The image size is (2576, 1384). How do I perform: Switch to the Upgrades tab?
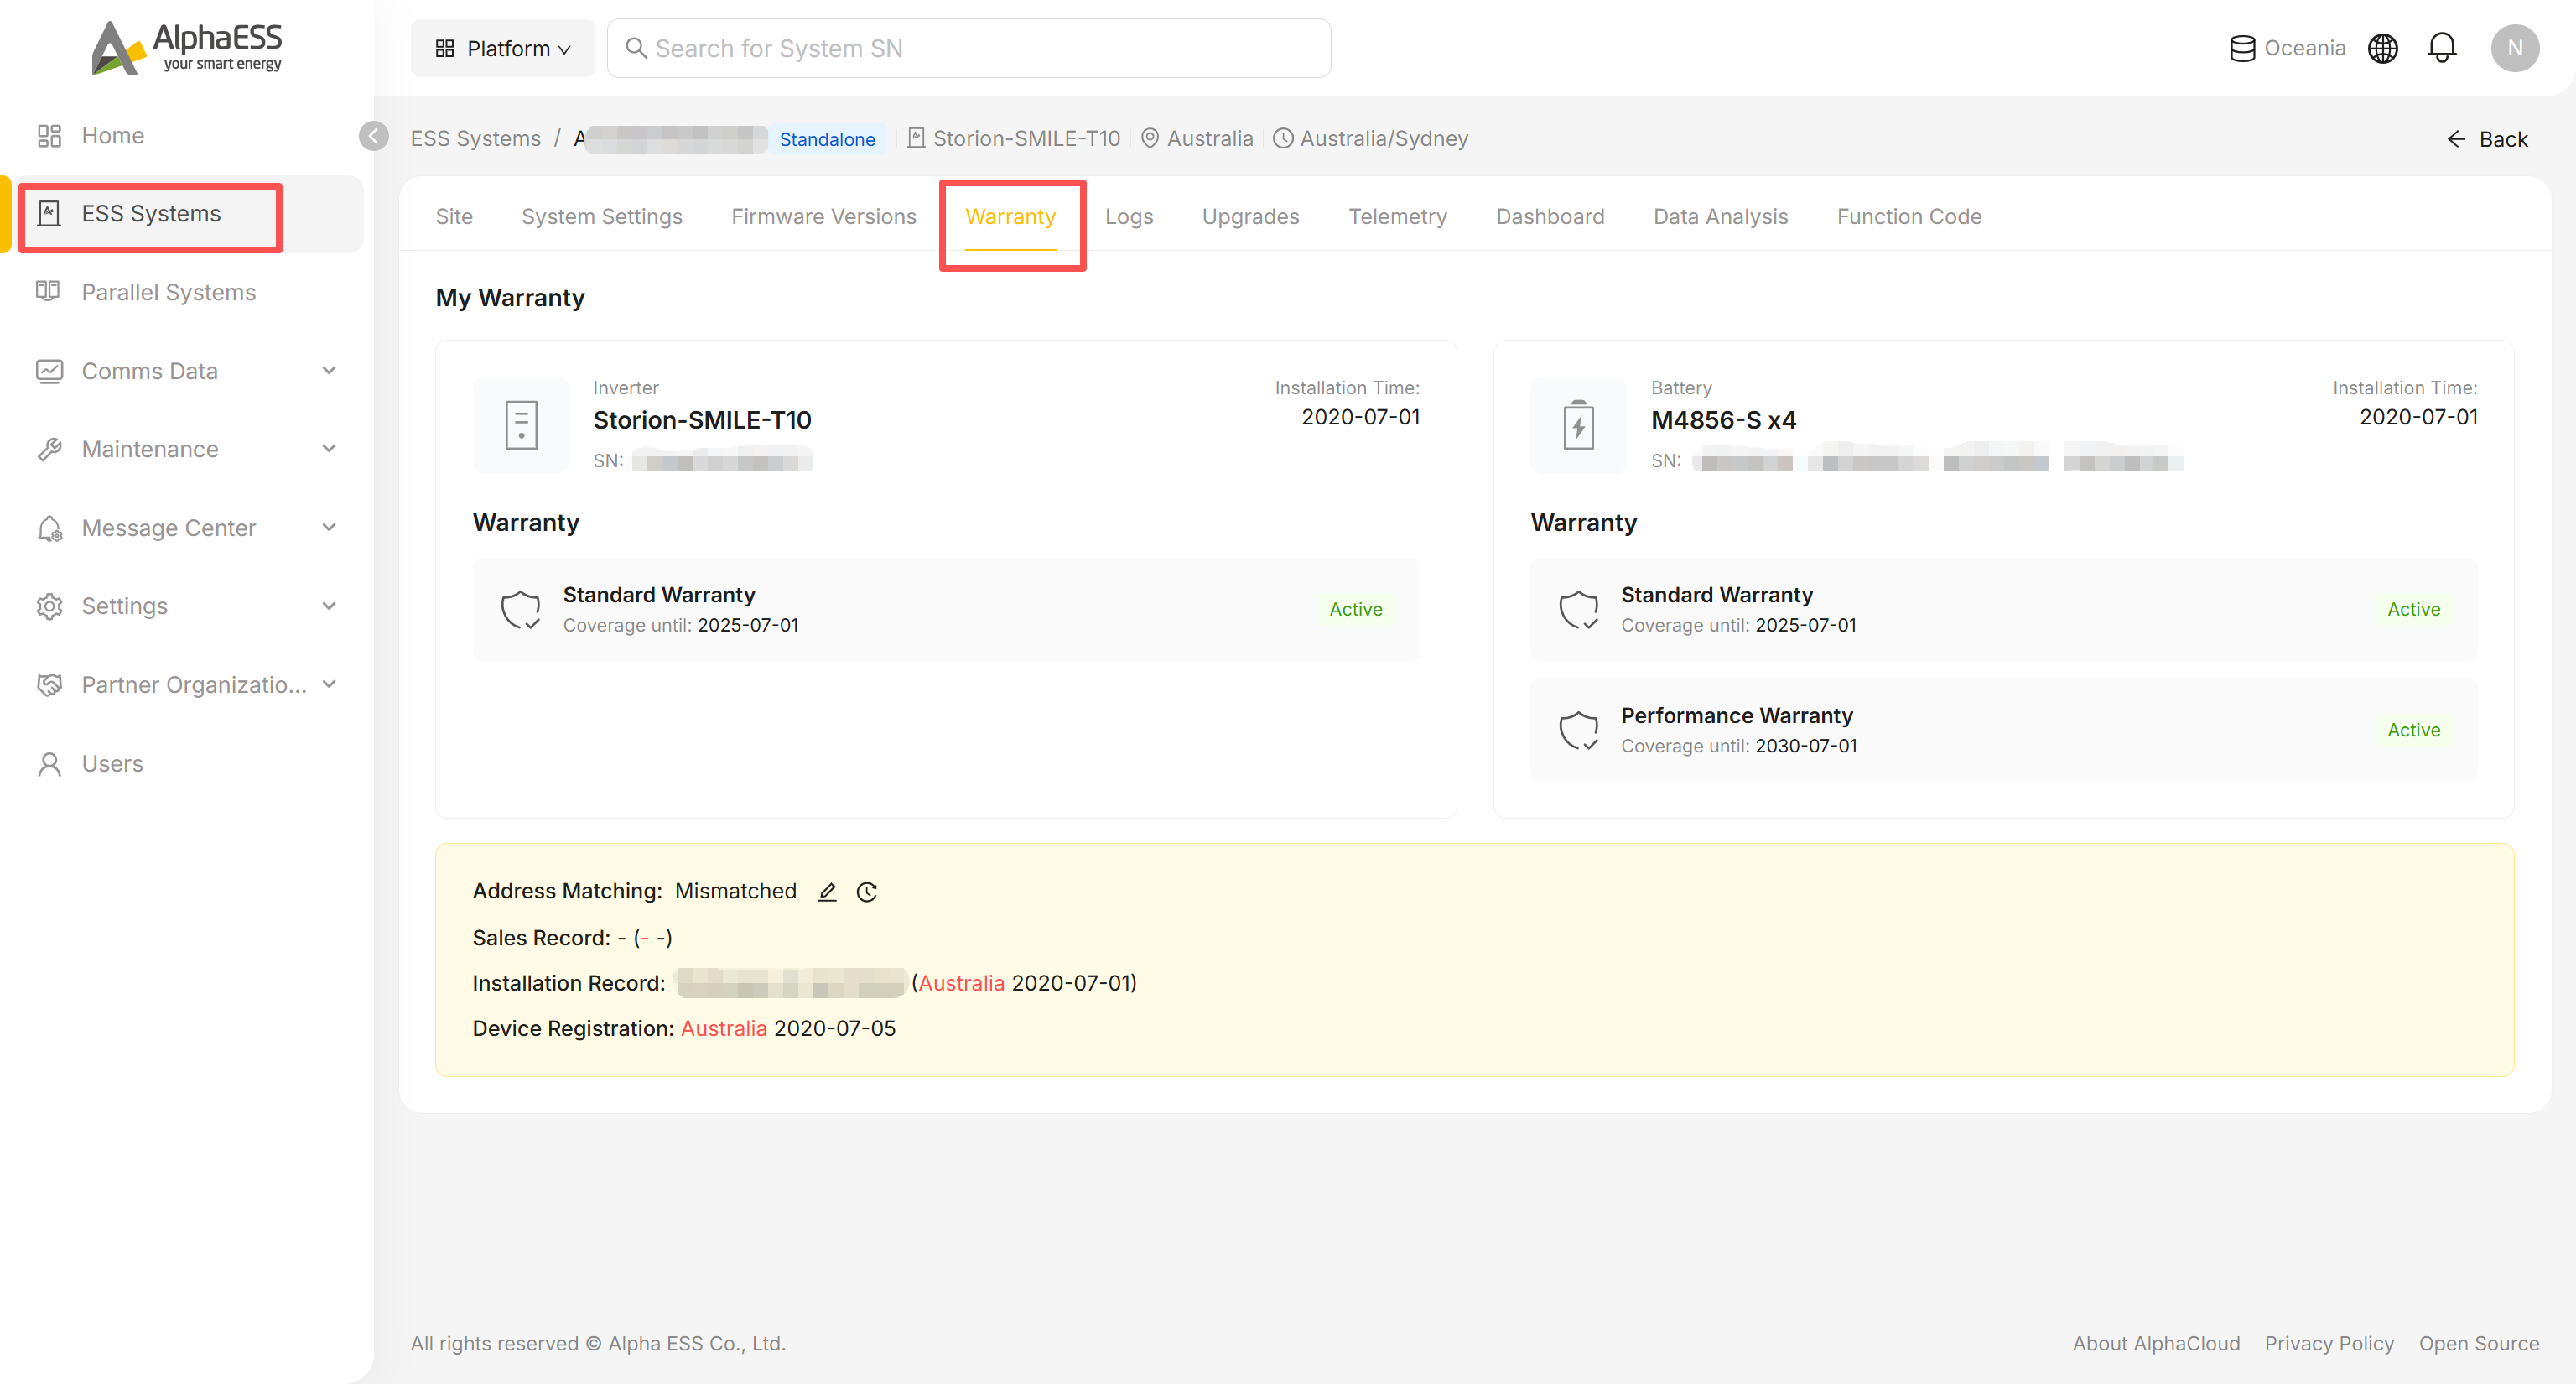click(x=1250, y=217)
